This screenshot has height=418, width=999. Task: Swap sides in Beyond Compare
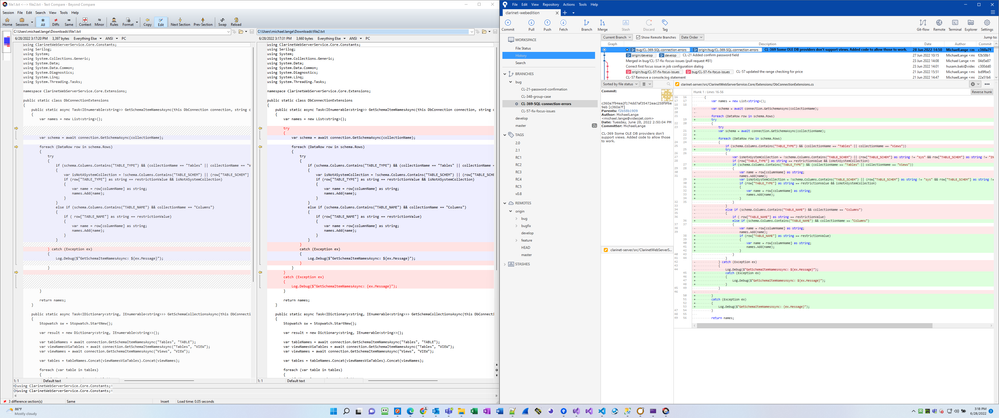tap(222, 22)
